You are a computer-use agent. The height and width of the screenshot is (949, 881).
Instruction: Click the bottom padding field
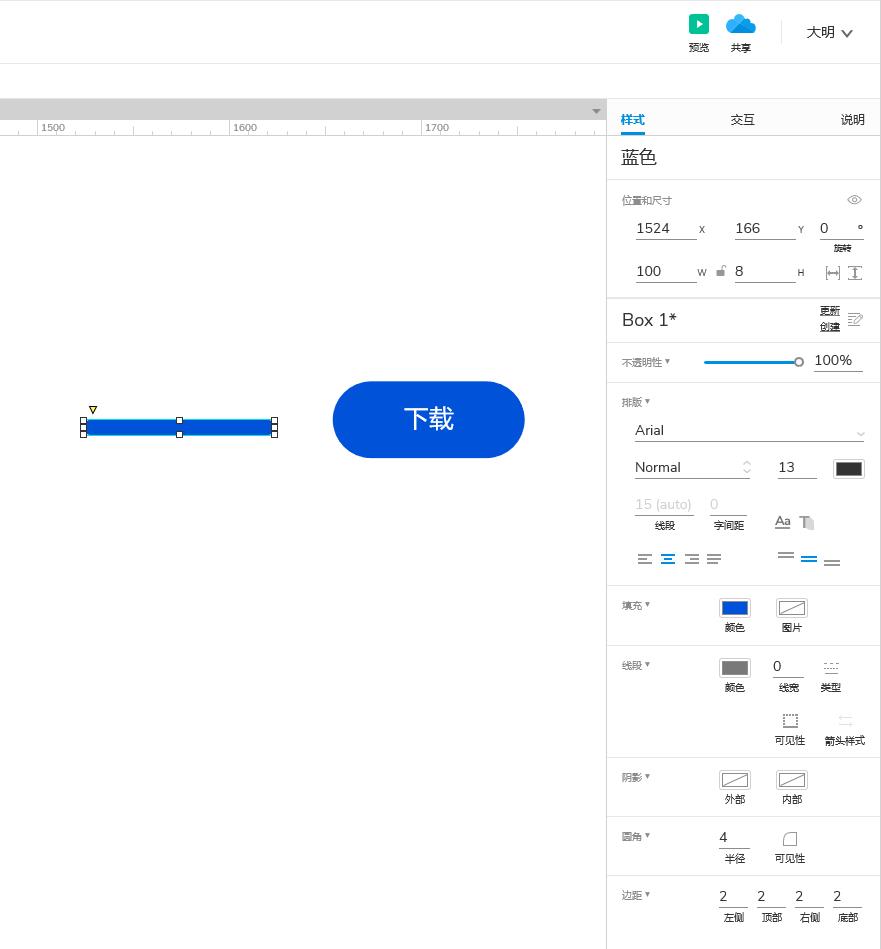coord(847,897)
